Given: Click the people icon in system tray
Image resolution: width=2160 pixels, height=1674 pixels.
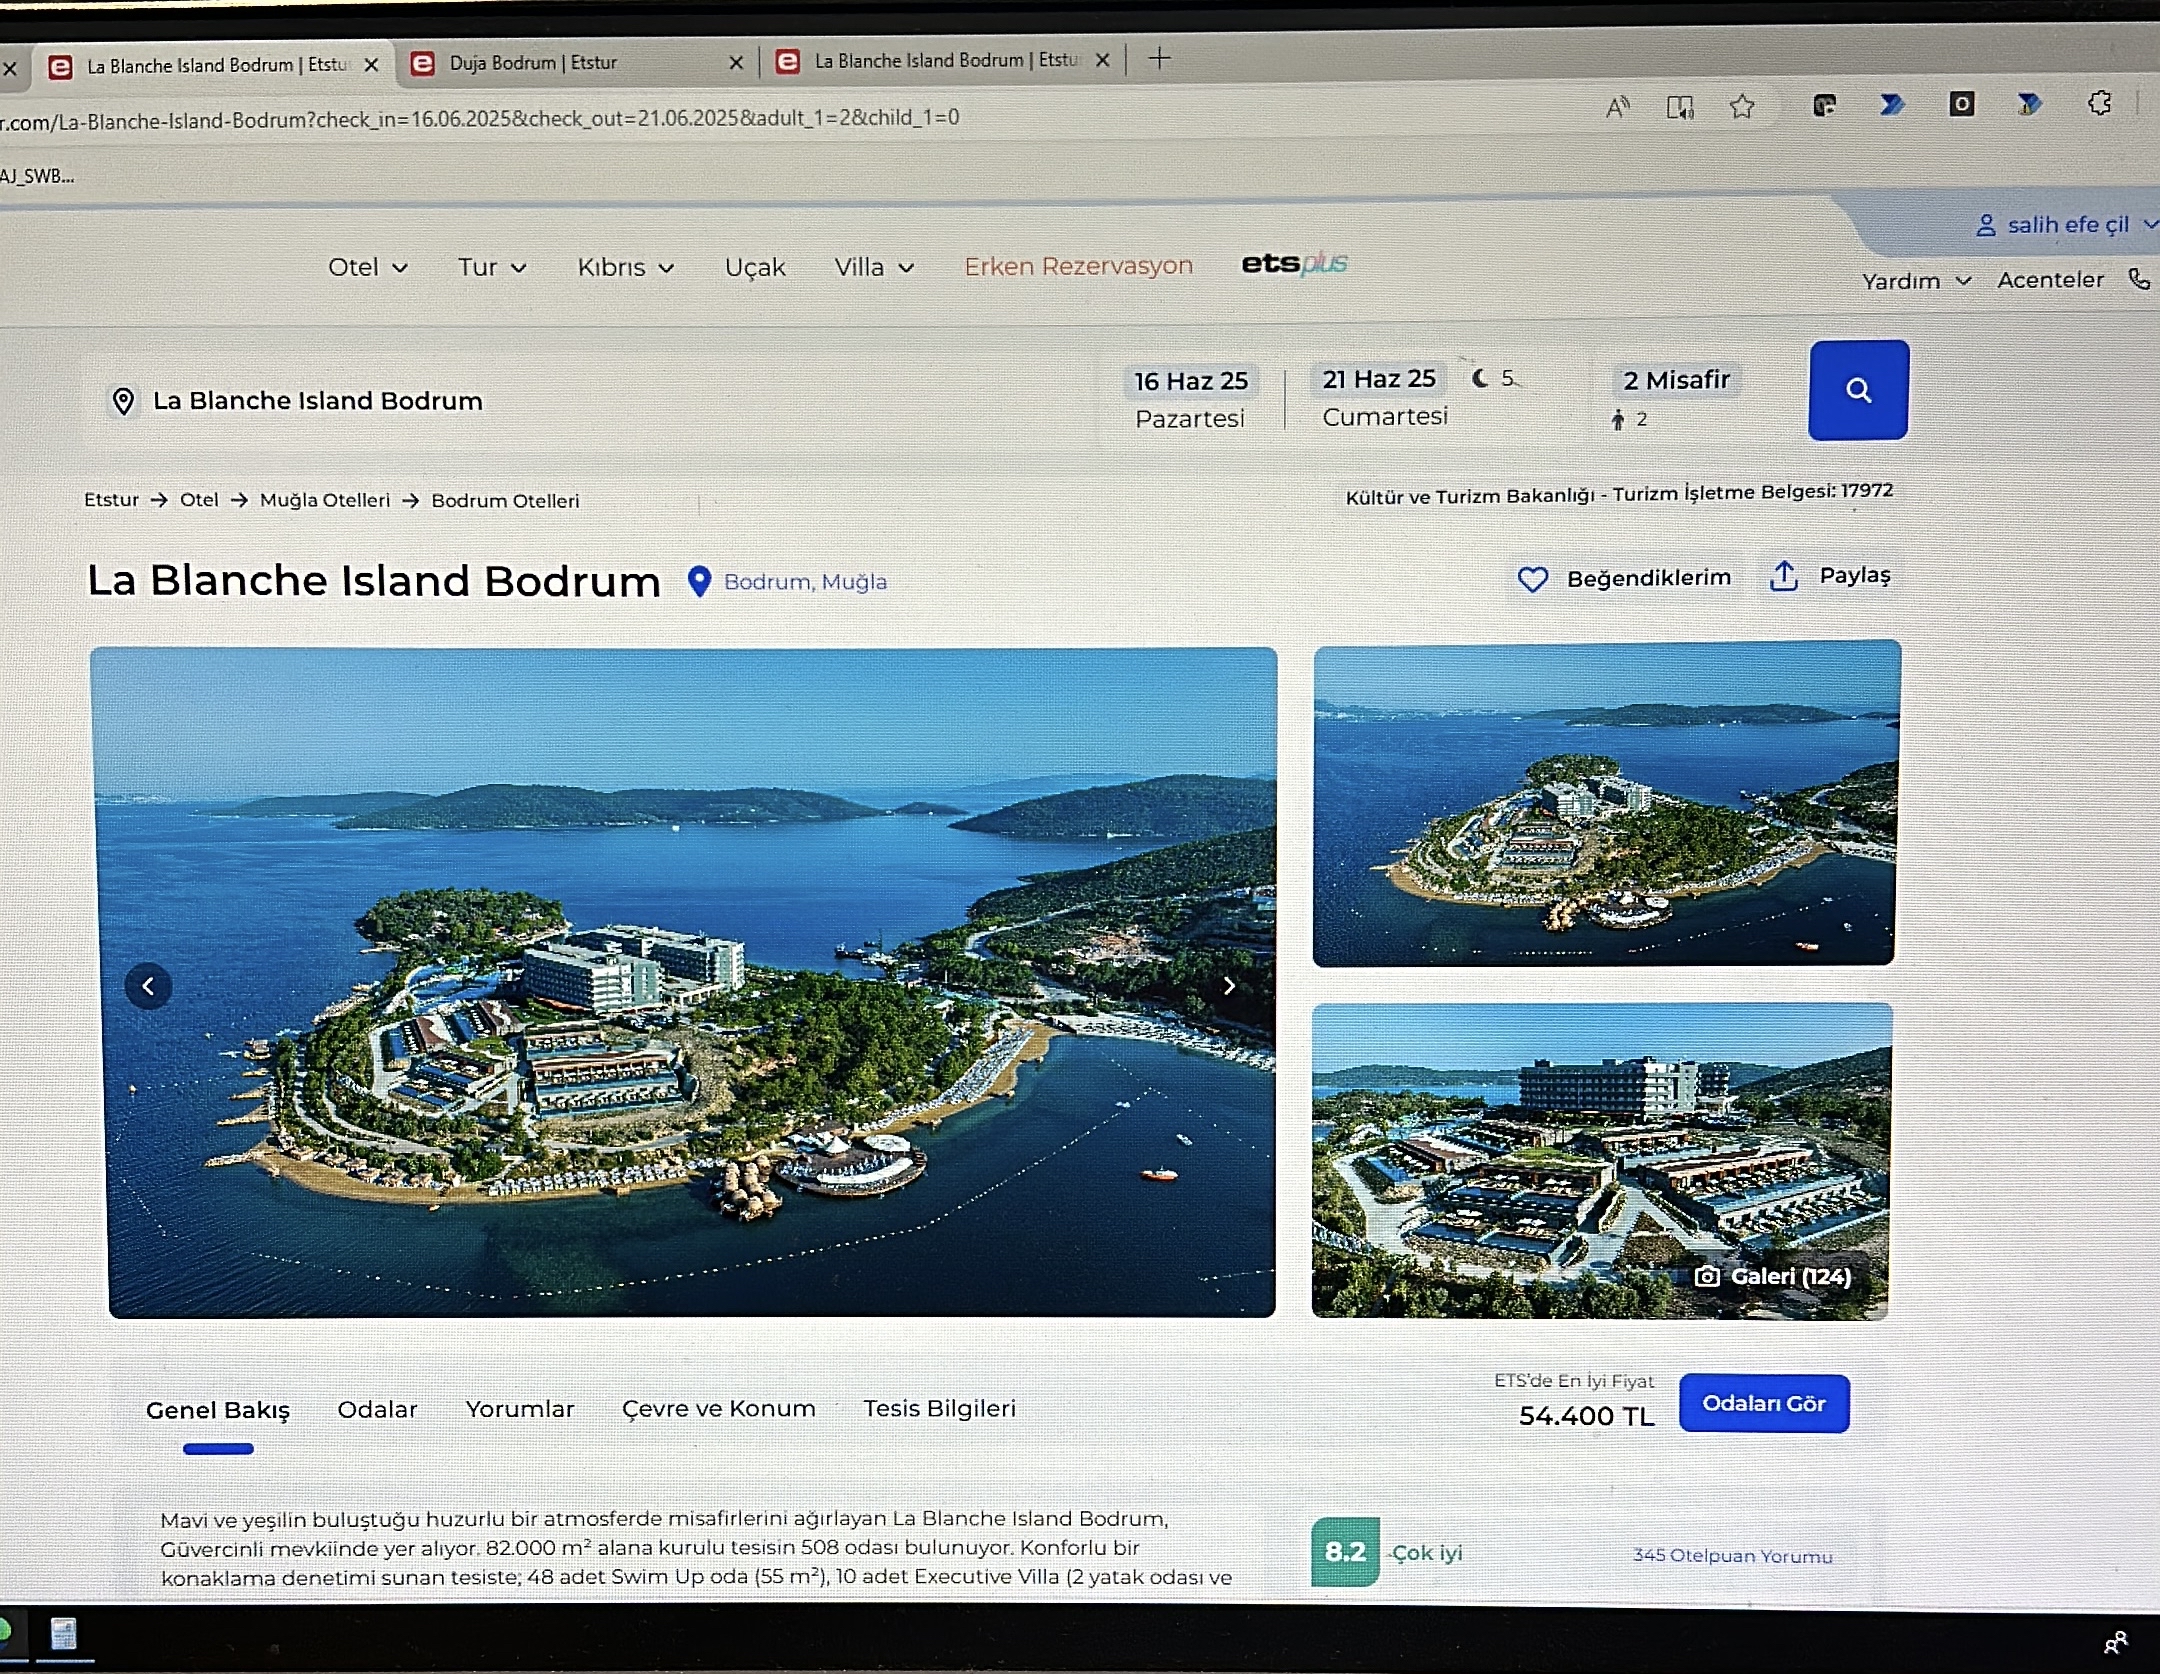Looking at the screenshot, I should [2116, 1641].
